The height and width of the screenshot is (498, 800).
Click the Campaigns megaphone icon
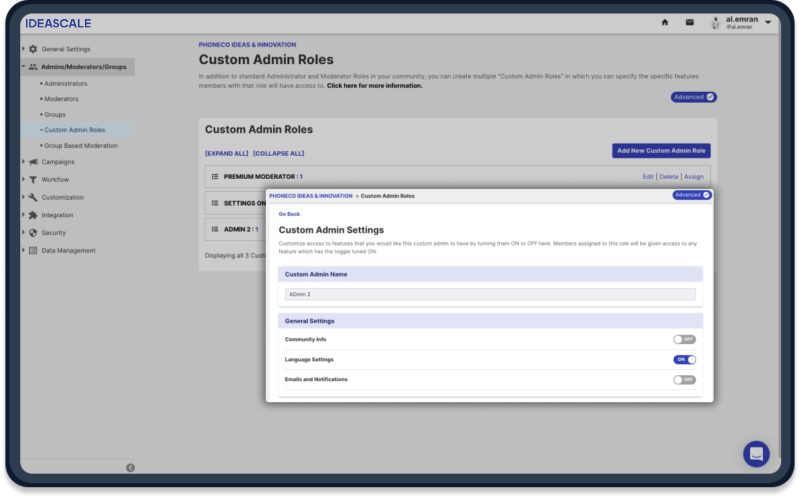coord(33,162)
